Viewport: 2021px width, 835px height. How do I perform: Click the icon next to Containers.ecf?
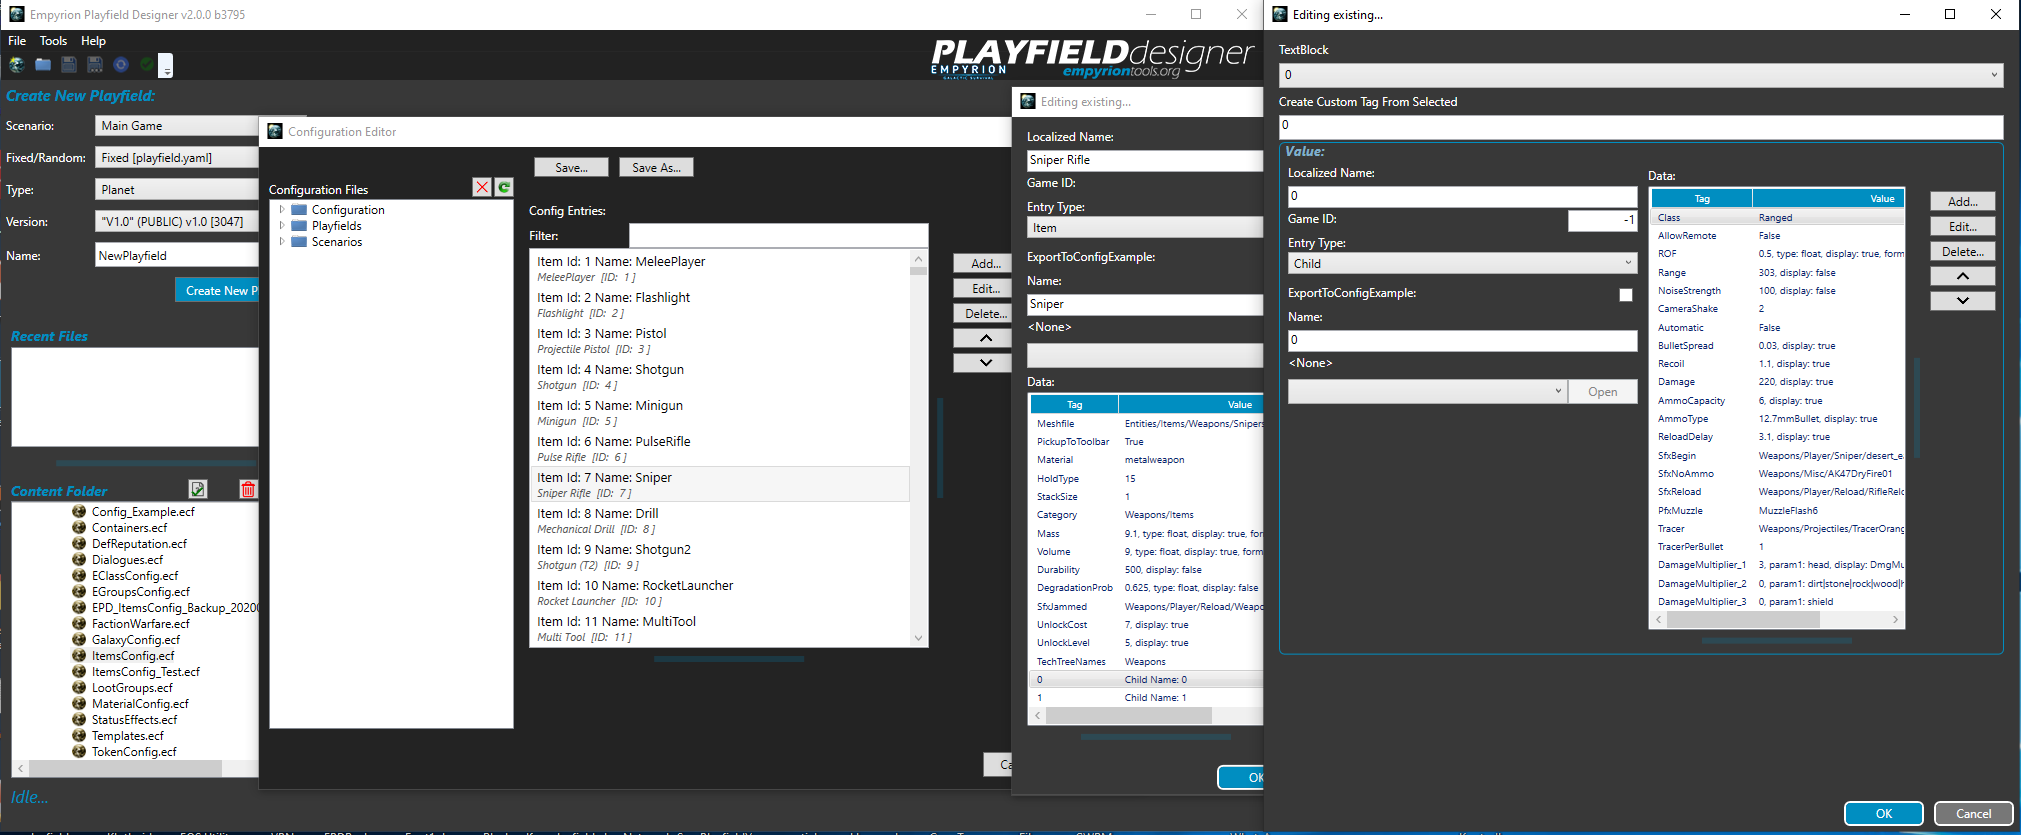79,527
